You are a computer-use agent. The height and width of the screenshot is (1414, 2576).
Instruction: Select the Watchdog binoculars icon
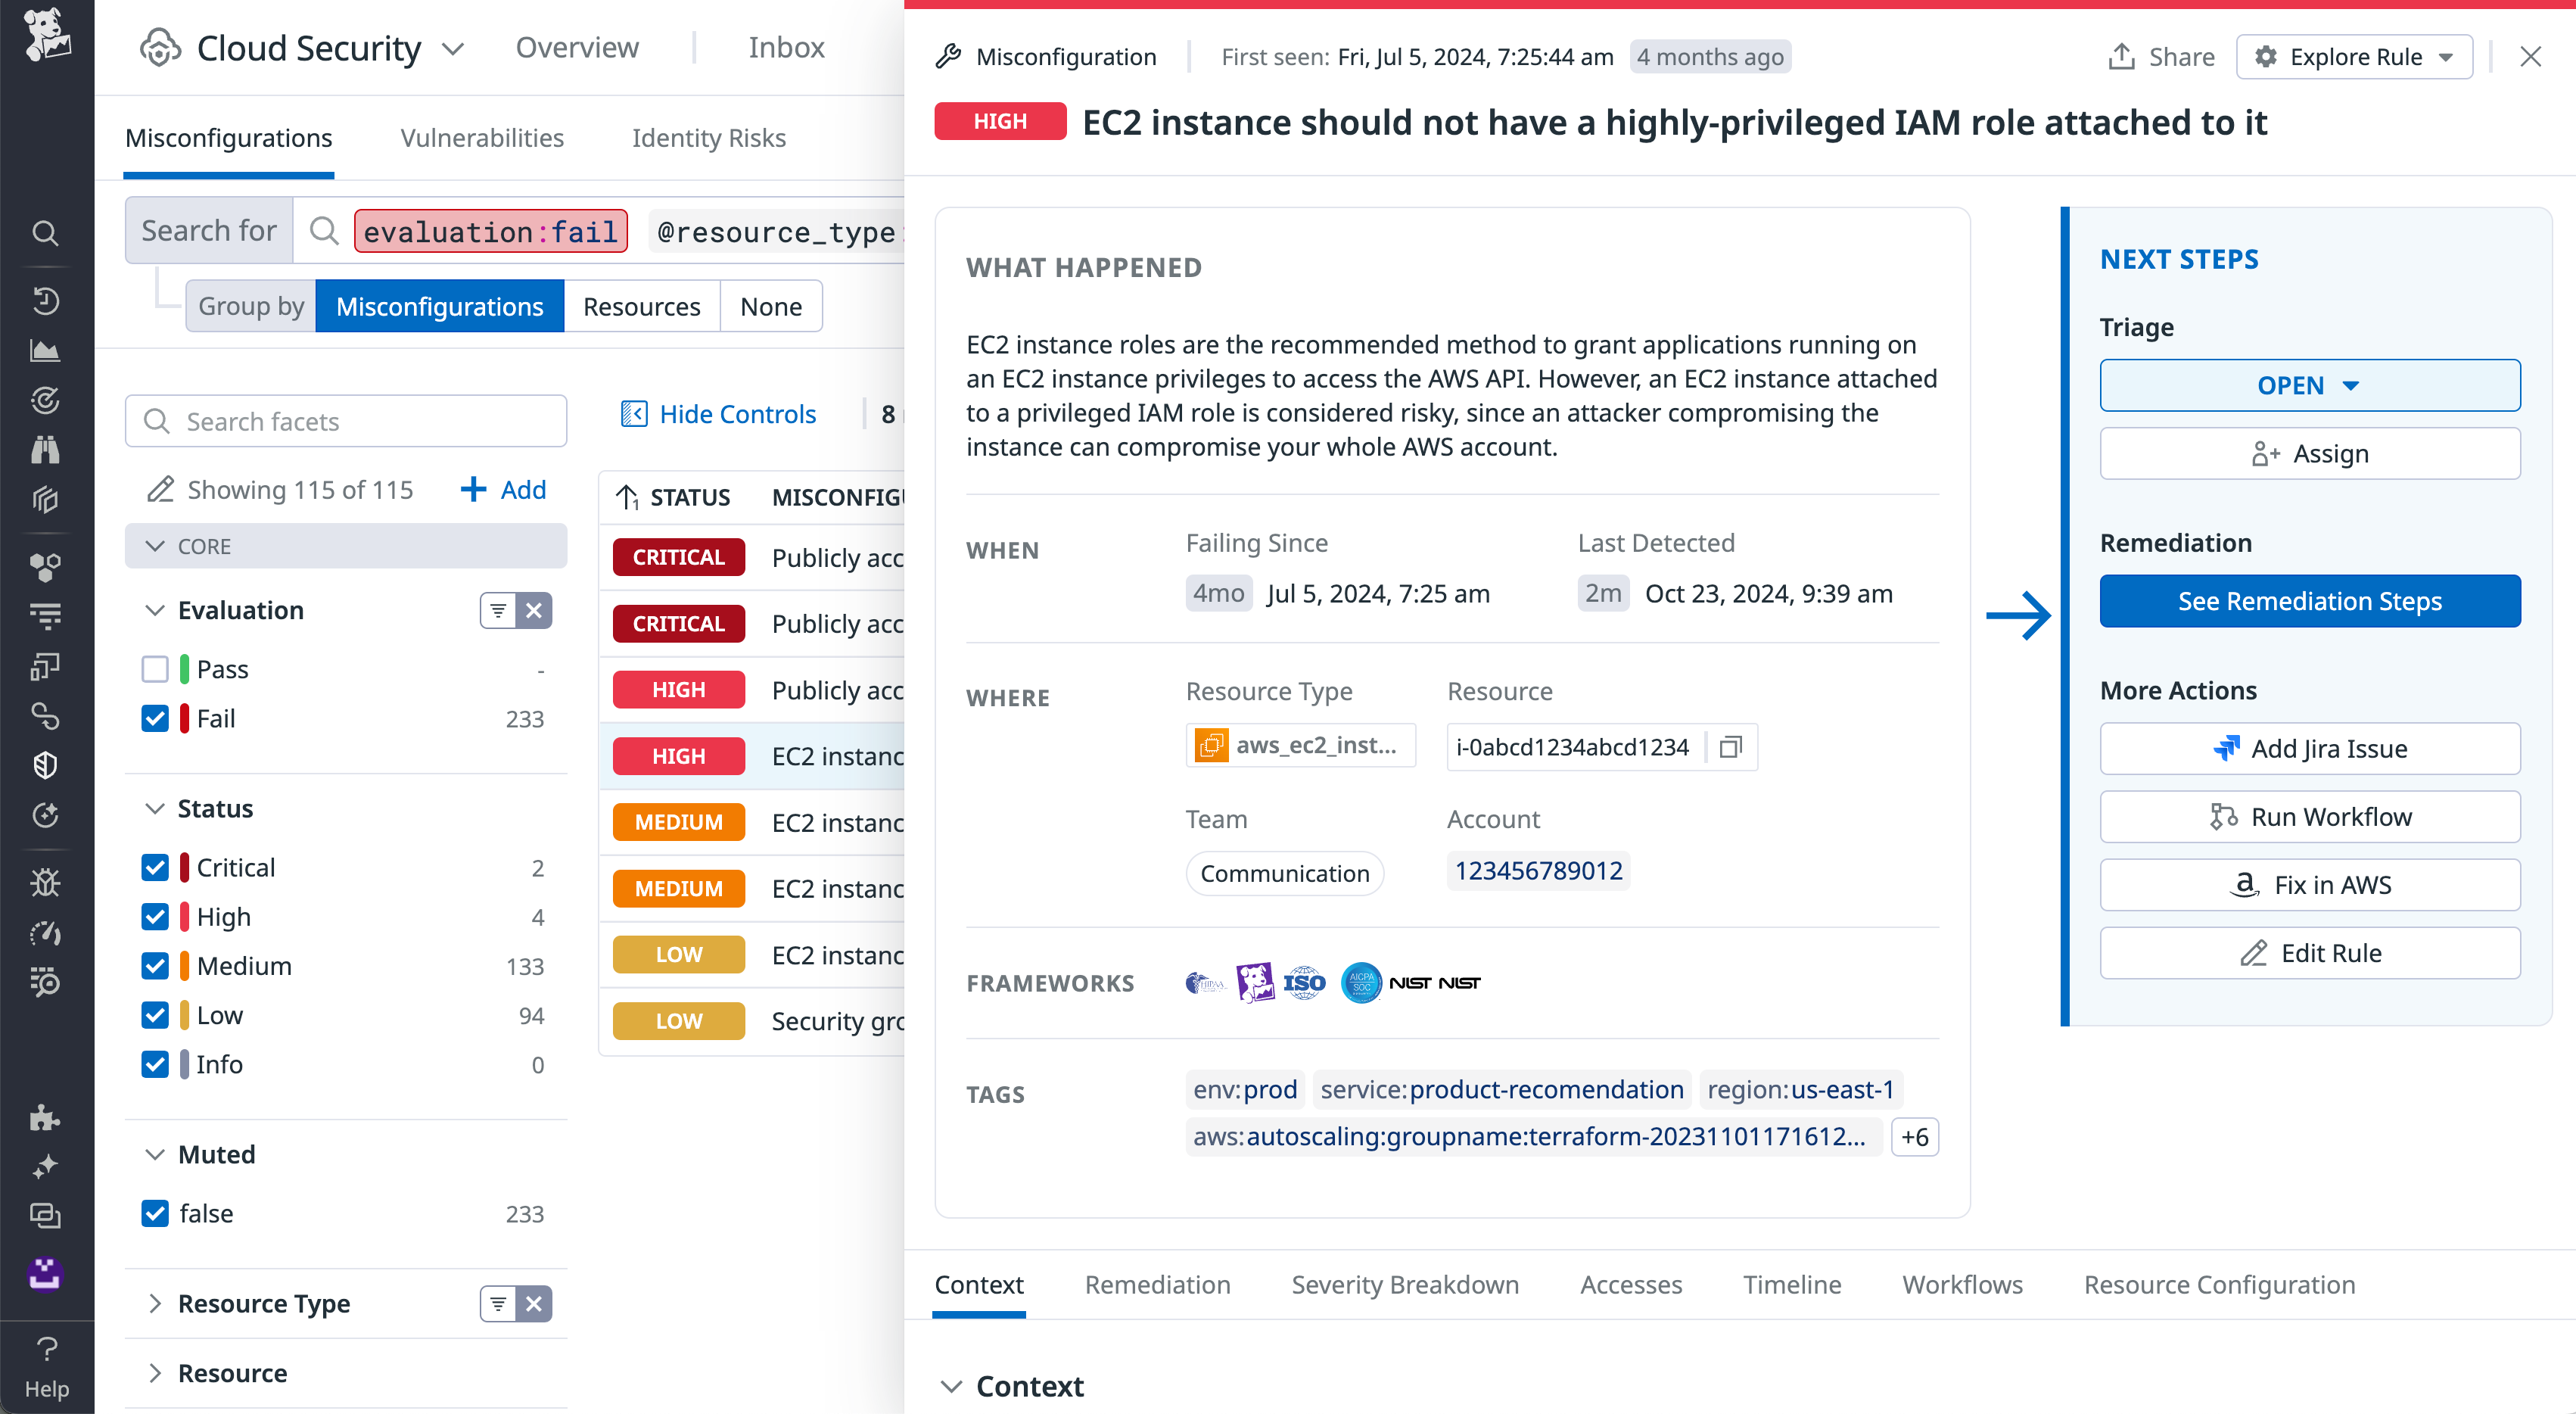tap(46, 449)
